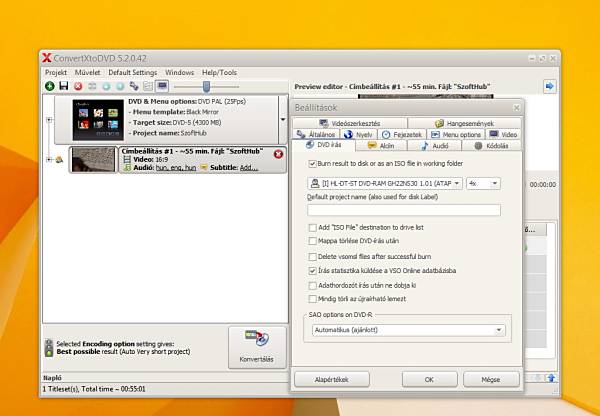The image size is (600, 416).
Task: Check Adathordozót írás után ne dobja ki
Action: (312, 285)
